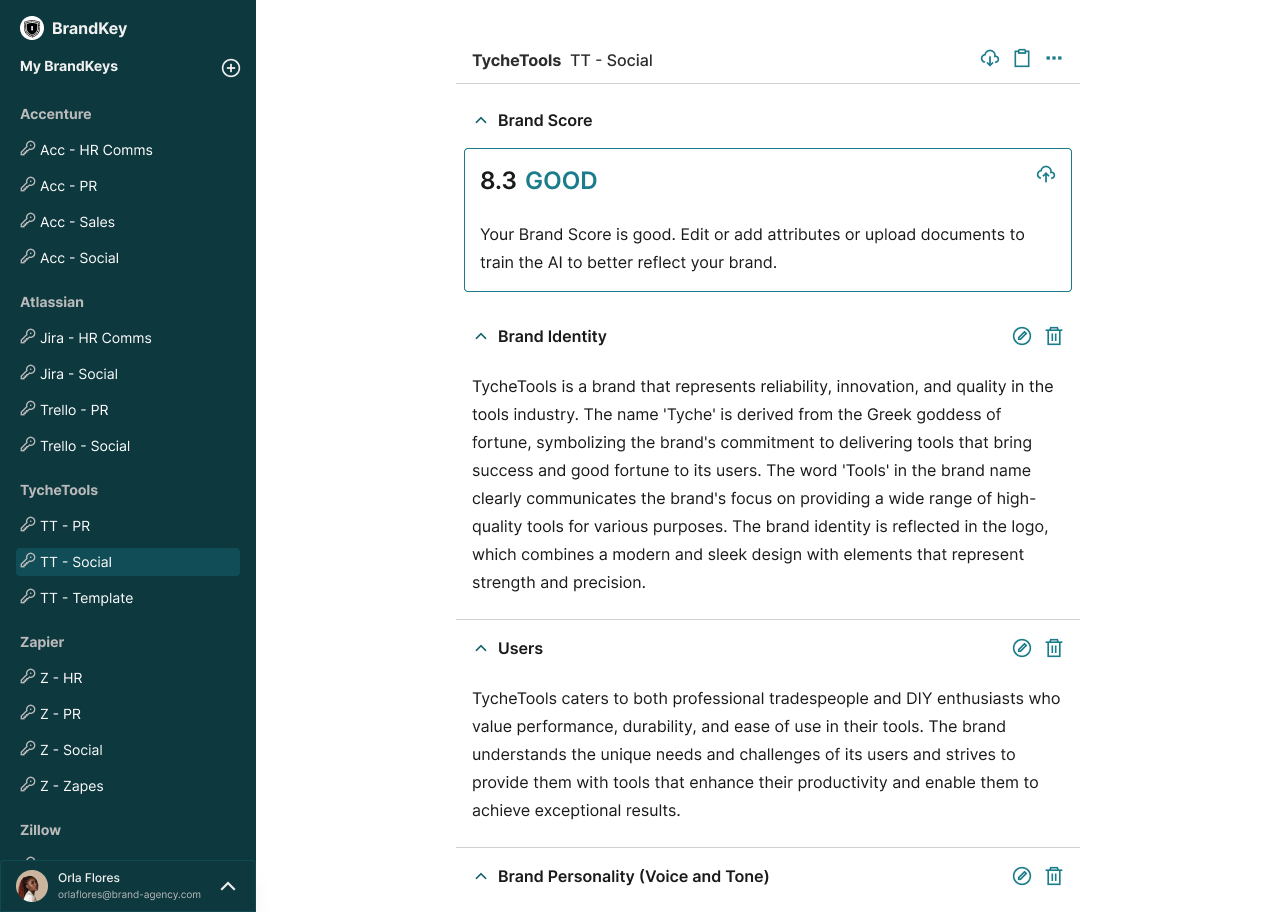Delete the Brand Identity section
1280x912 pixels.
(1054, 336)
